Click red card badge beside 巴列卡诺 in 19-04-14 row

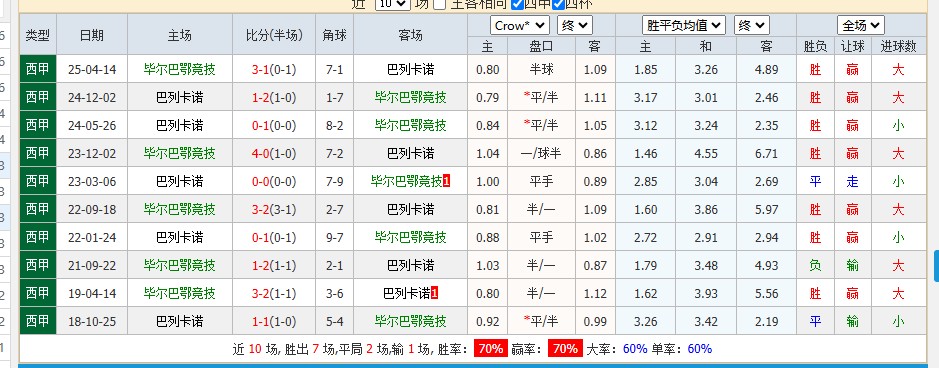pyautogui.click(x=435, y=293)
